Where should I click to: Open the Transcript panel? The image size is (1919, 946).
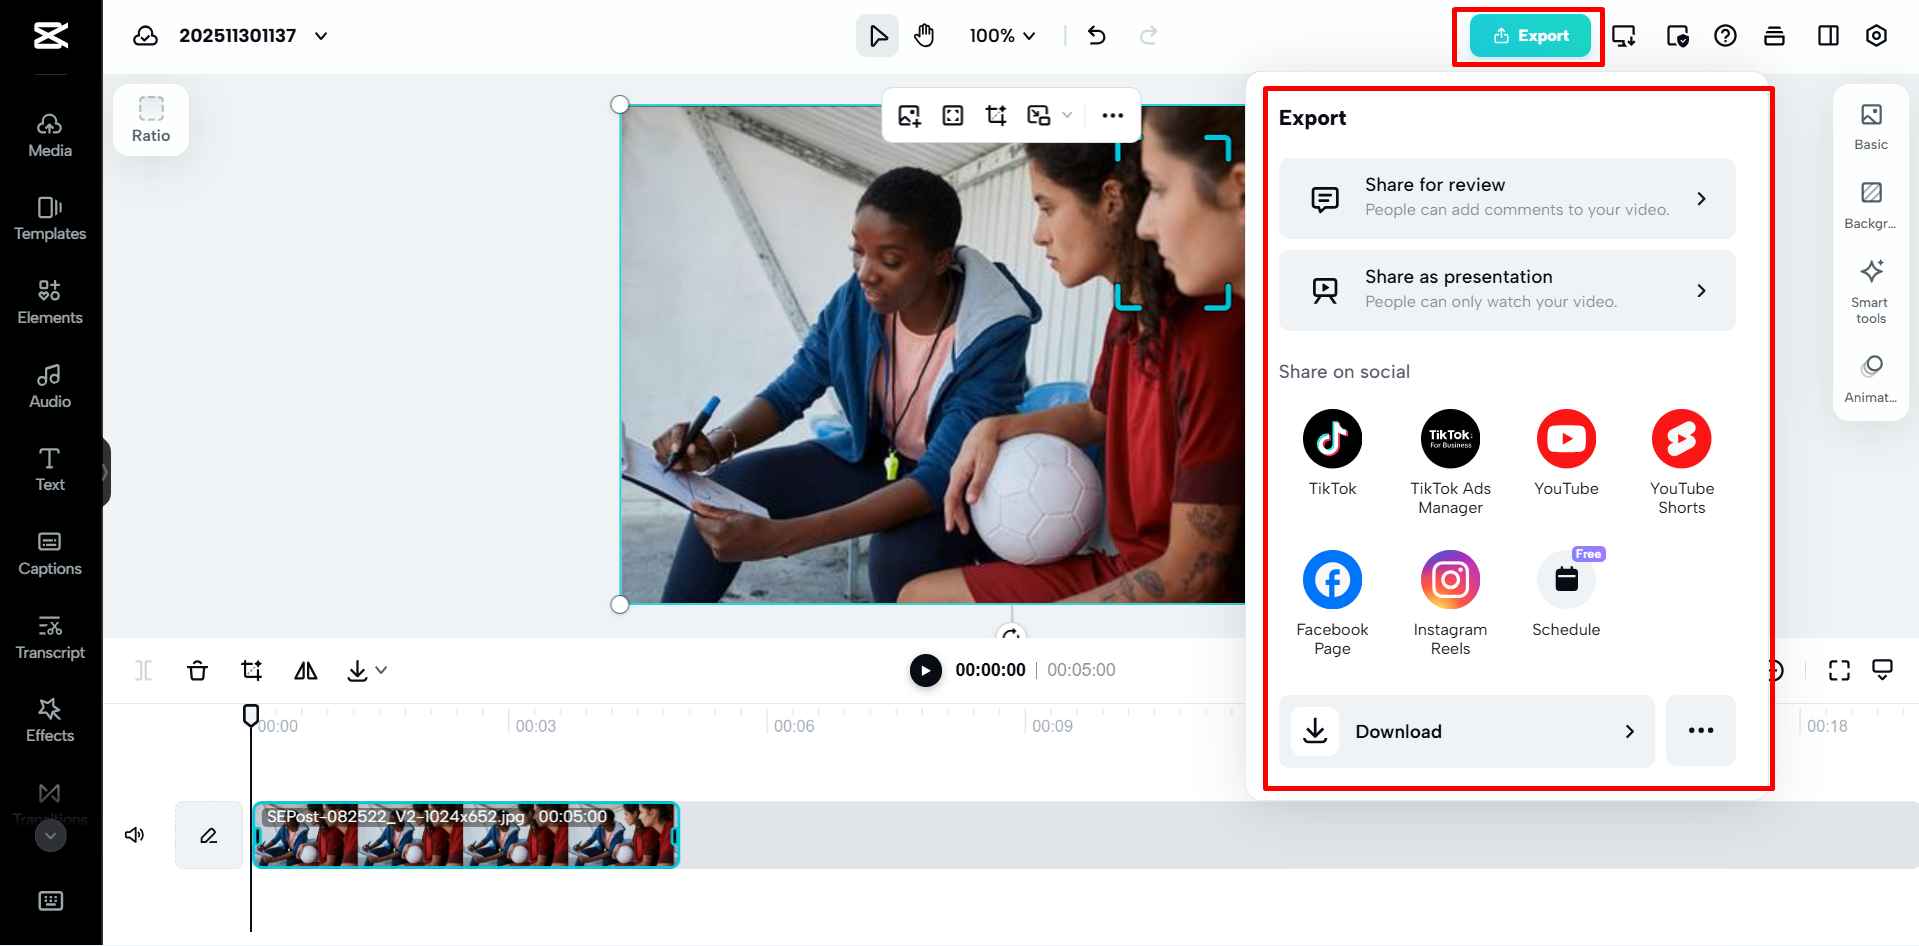click(50, 638)
